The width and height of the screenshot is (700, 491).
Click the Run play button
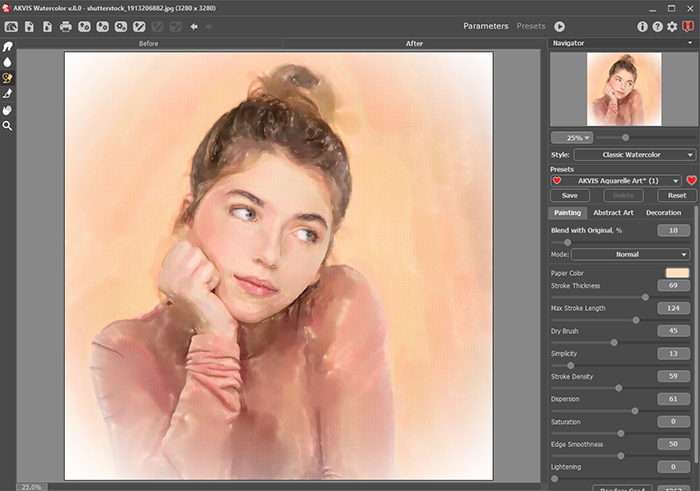(559, 26)
